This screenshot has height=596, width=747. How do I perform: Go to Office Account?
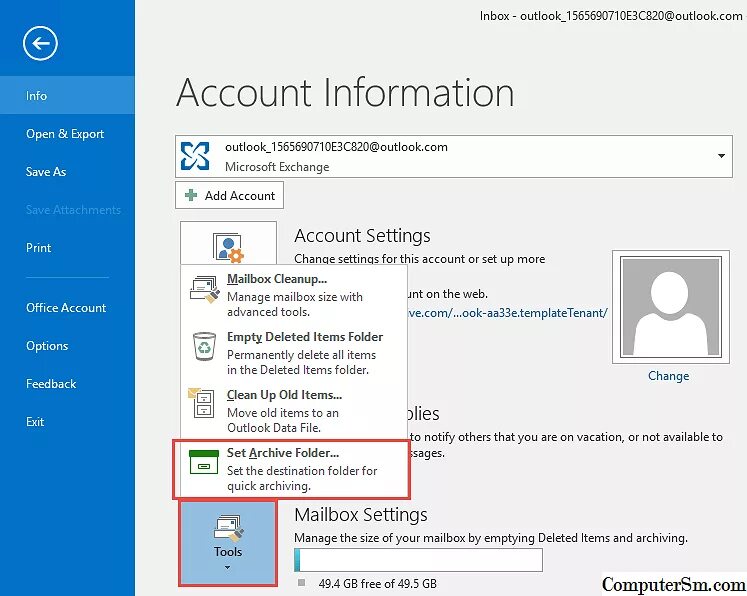(67, 308)
